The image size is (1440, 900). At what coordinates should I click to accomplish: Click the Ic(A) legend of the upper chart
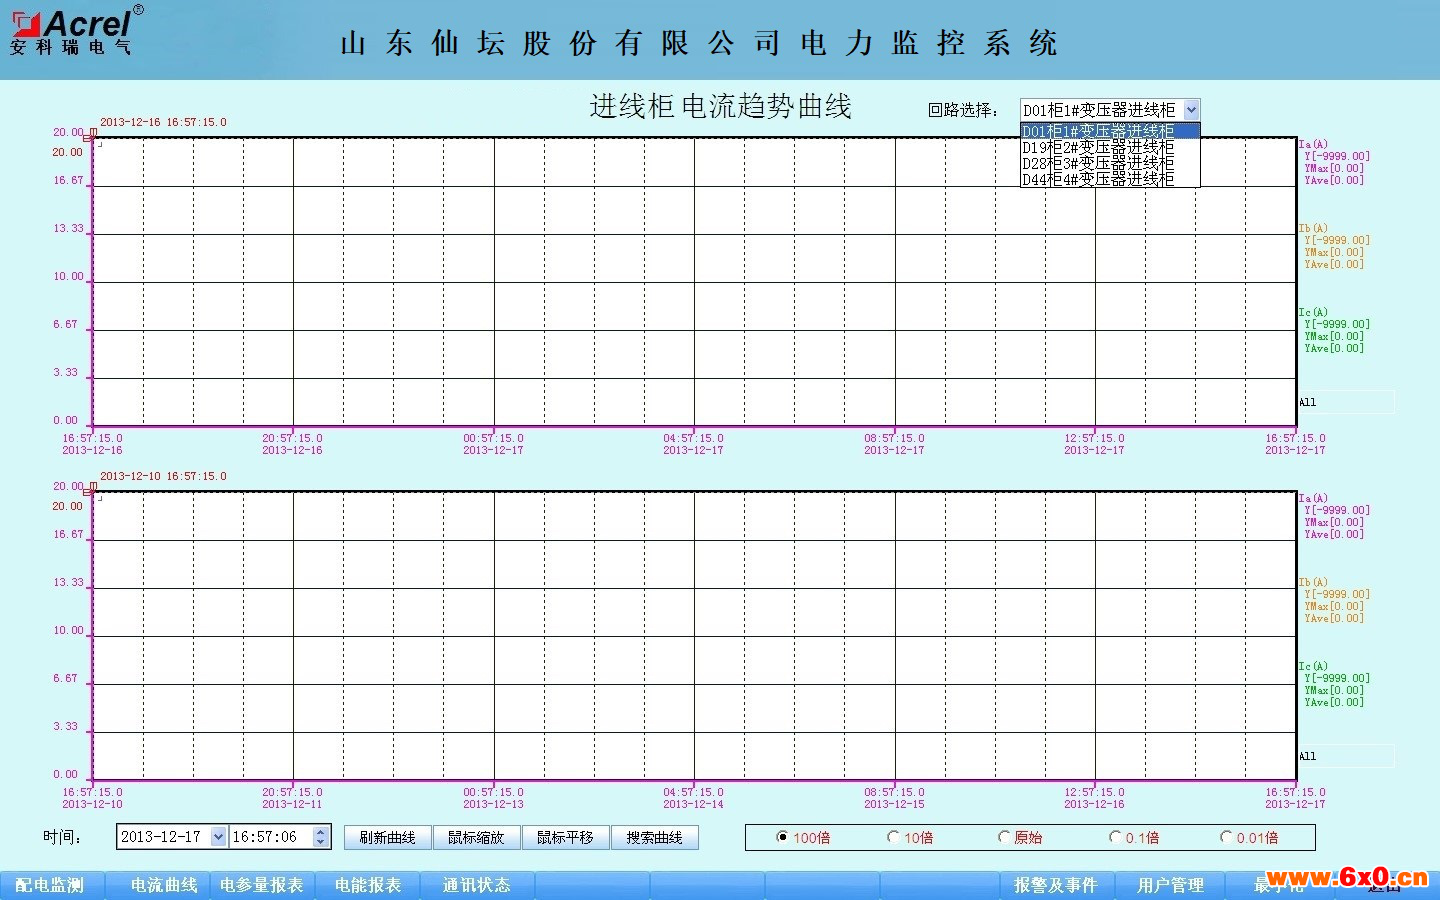click(1313, 312)
